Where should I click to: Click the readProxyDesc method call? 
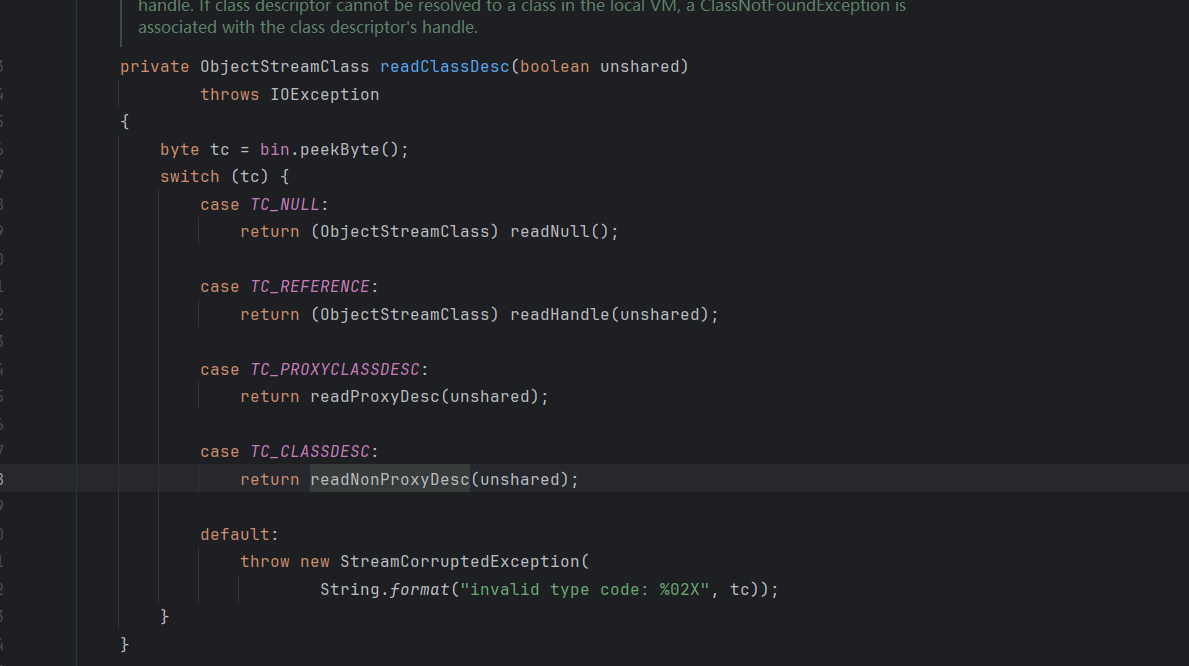tap(374, 397)
